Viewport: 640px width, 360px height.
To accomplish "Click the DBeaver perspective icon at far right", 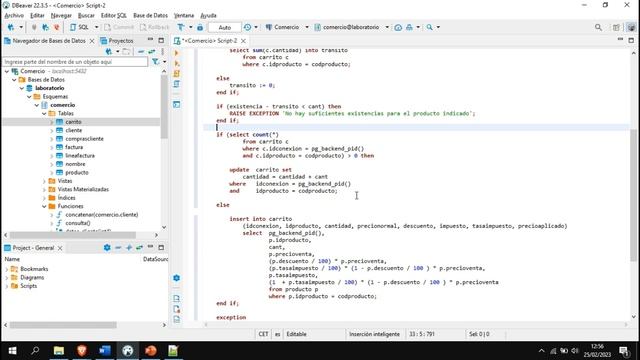I will click(631, 27).
